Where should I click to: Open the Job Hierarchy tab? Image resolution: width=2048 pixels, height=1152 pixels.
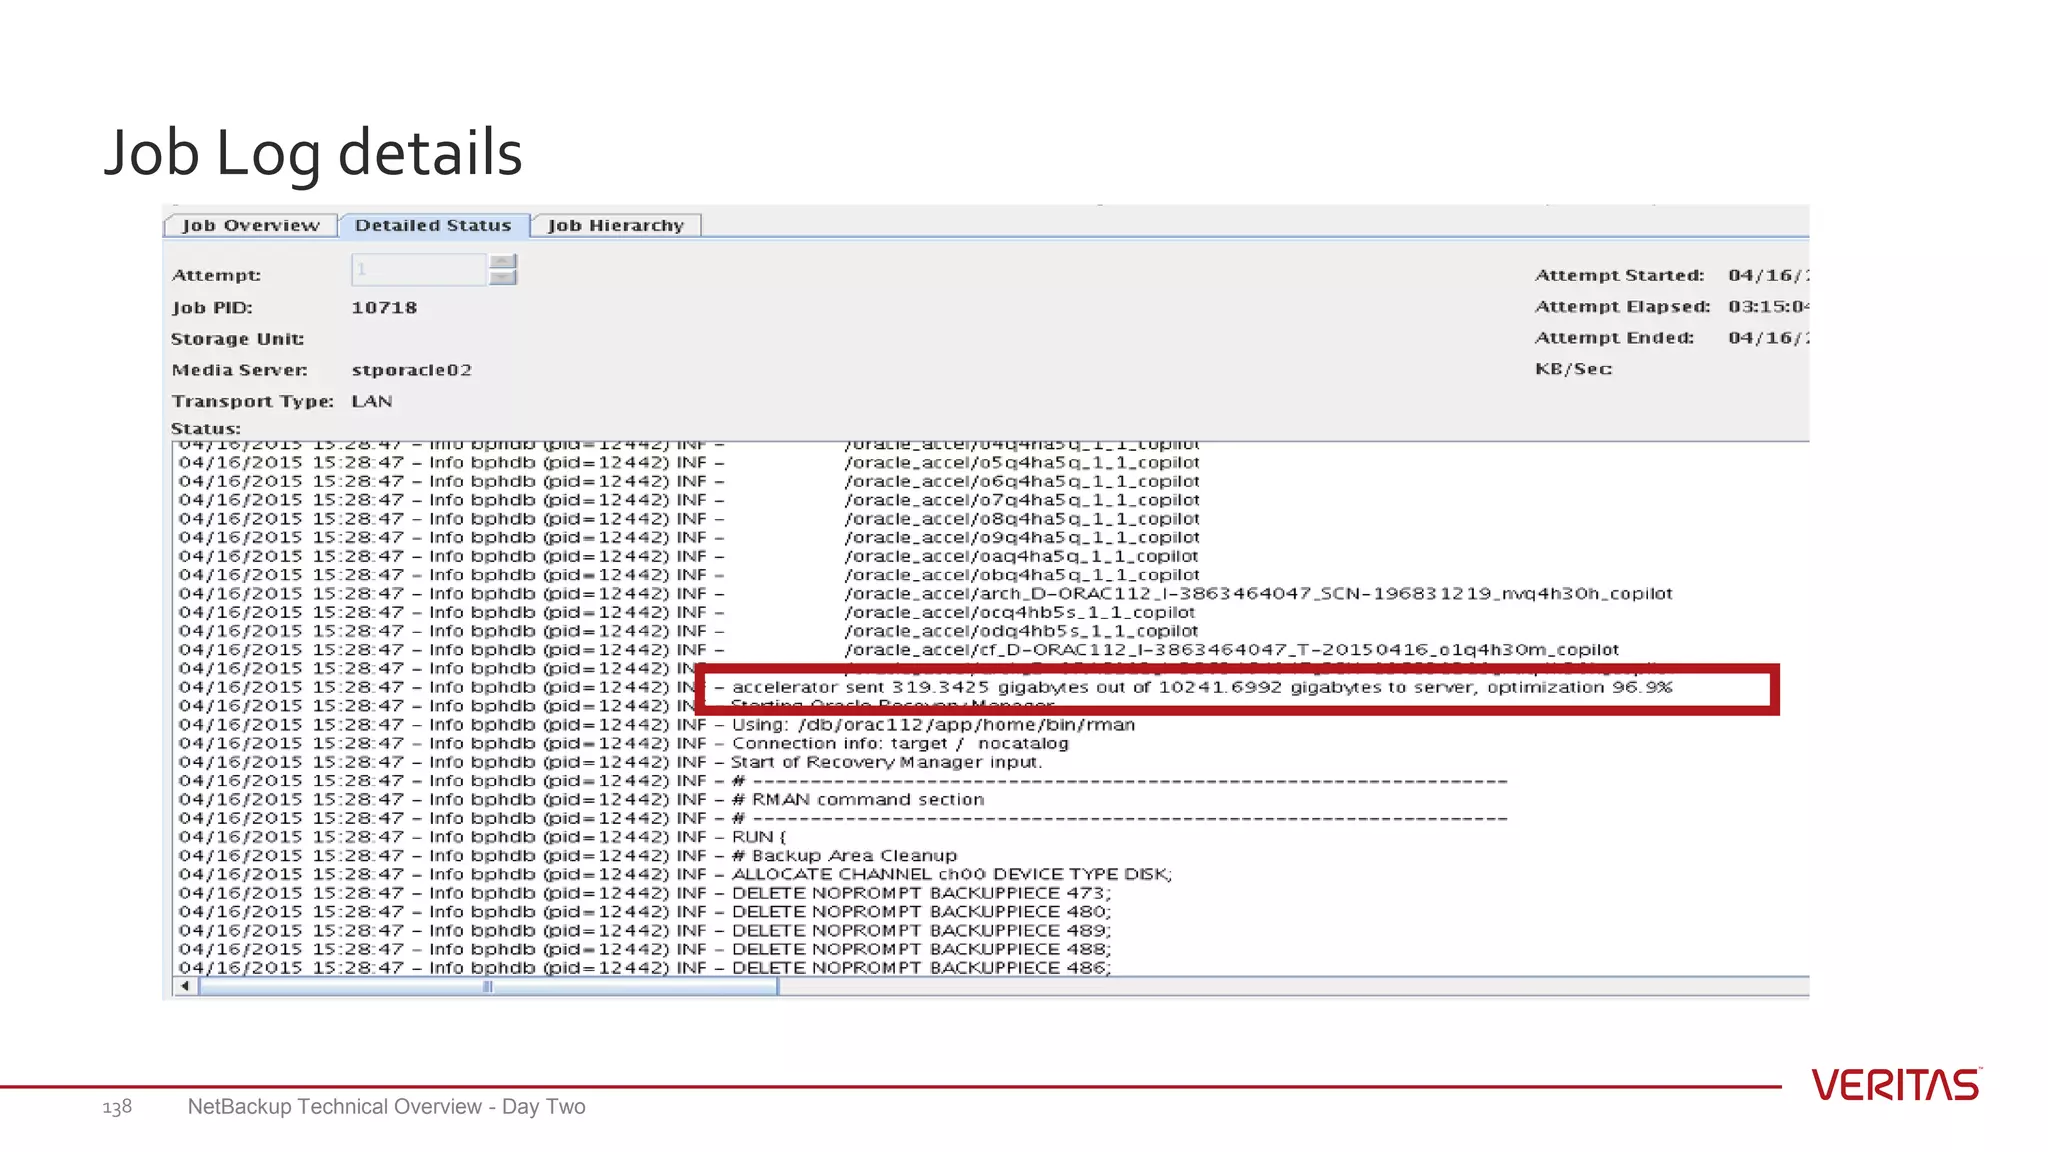(615, 226)
